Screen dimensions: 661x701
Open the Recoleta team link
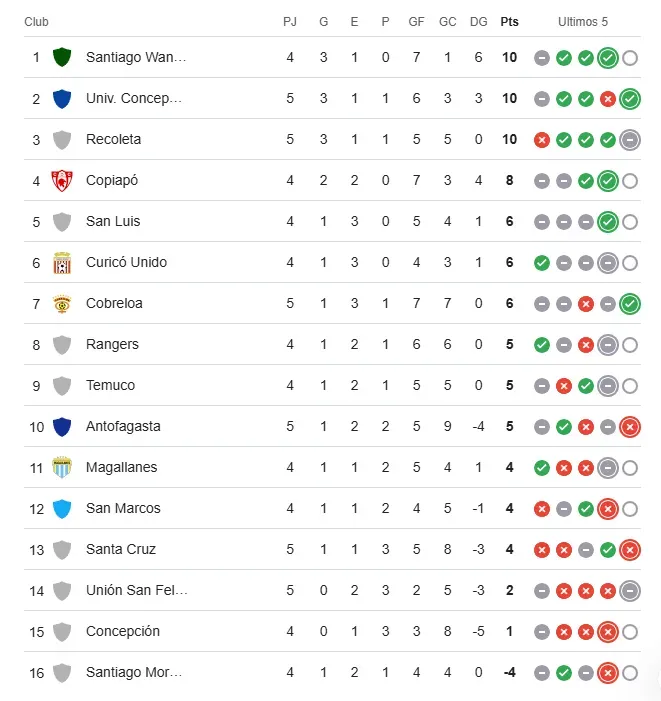pyautogui.click(x=113, y=139)
